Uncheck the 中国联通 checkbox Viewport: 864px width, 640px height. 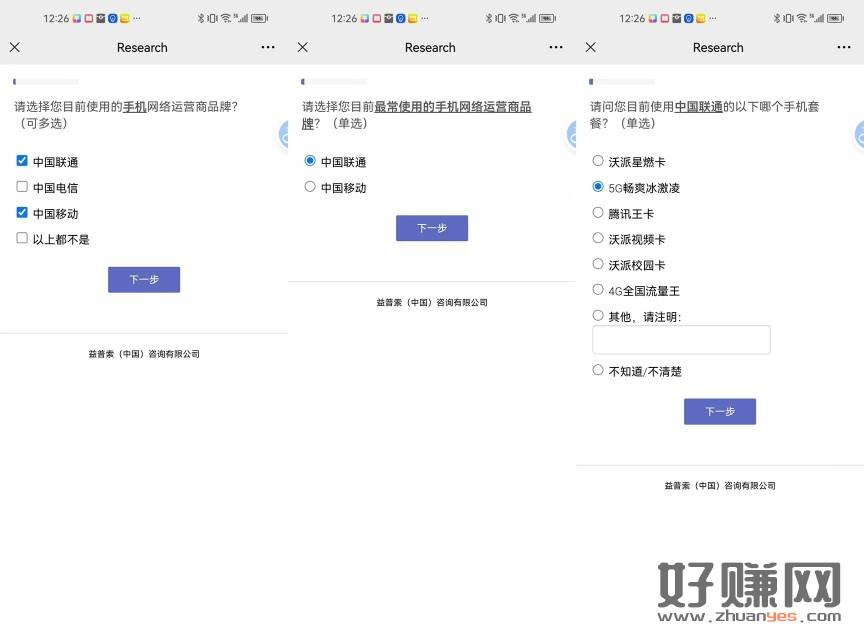click(x=22, y=161)
